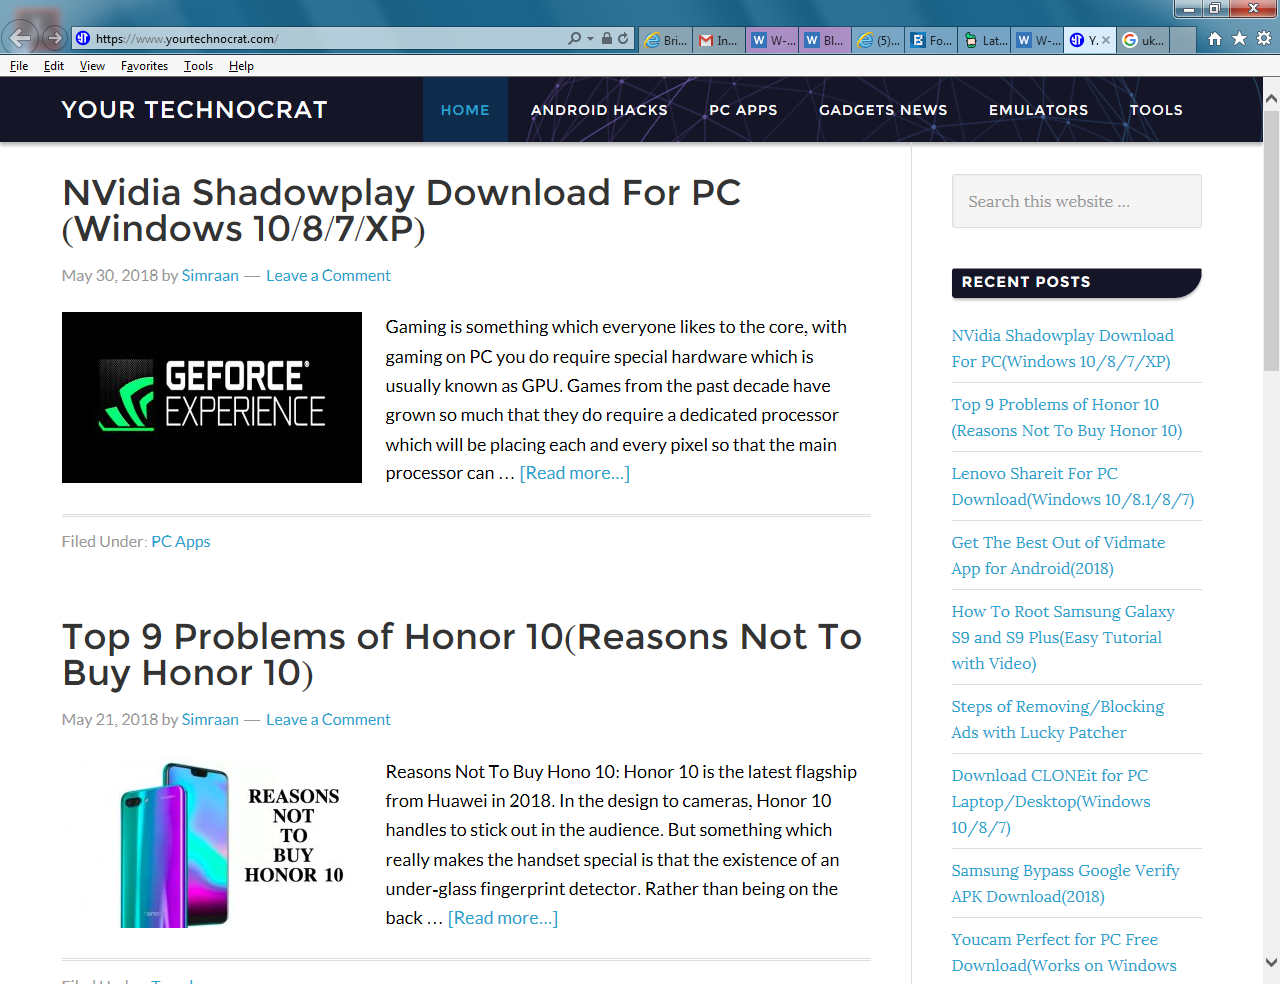
Task: Open PC Apps category under Filed Under
Action: pos(181,541)
